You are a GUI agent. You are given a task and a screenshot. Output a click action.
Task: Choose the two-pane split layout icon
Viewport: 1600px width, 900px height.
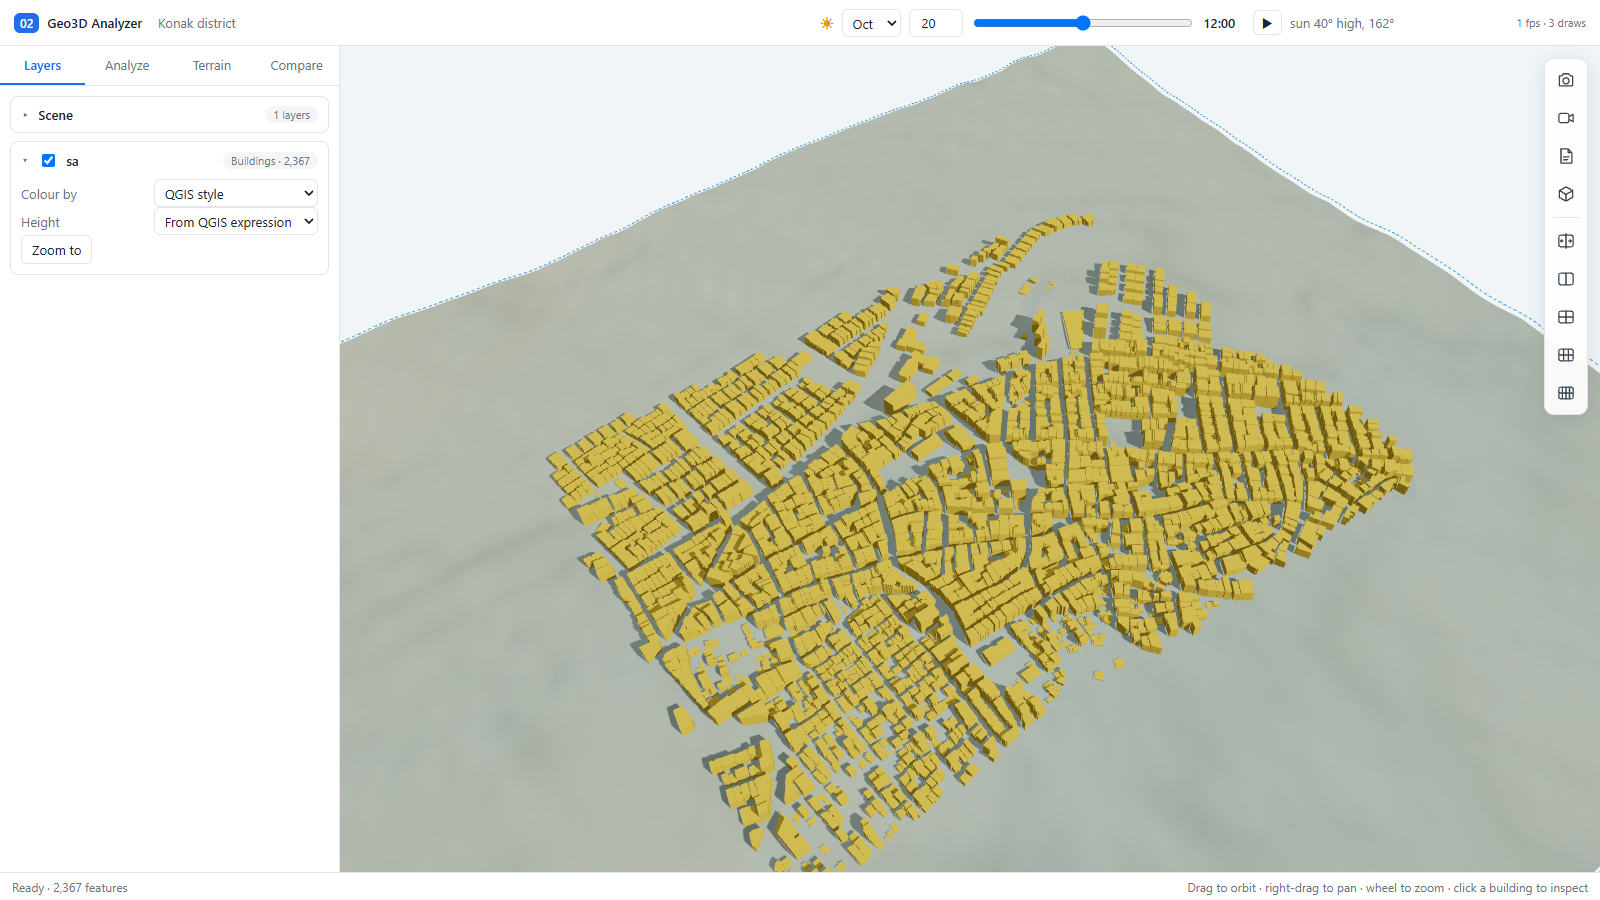(x=1566, y=279)
